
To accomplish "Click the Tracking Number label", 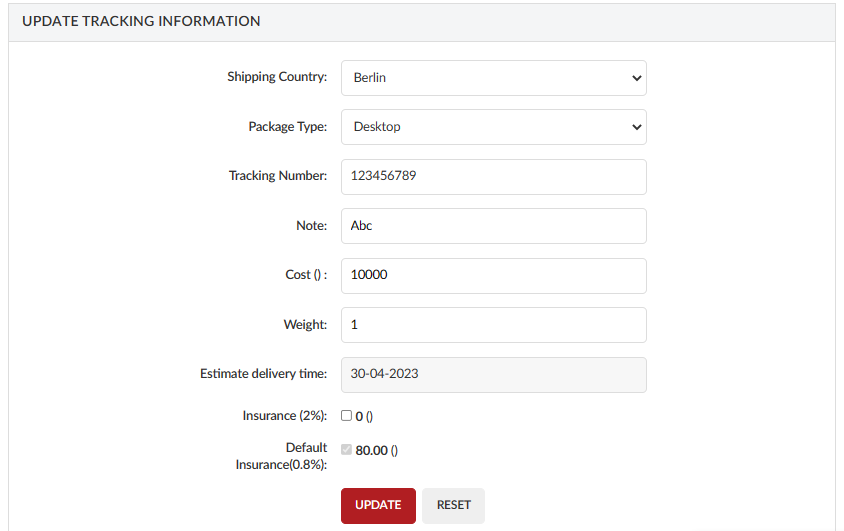I will pyautogui.click(x=278, y=175).
